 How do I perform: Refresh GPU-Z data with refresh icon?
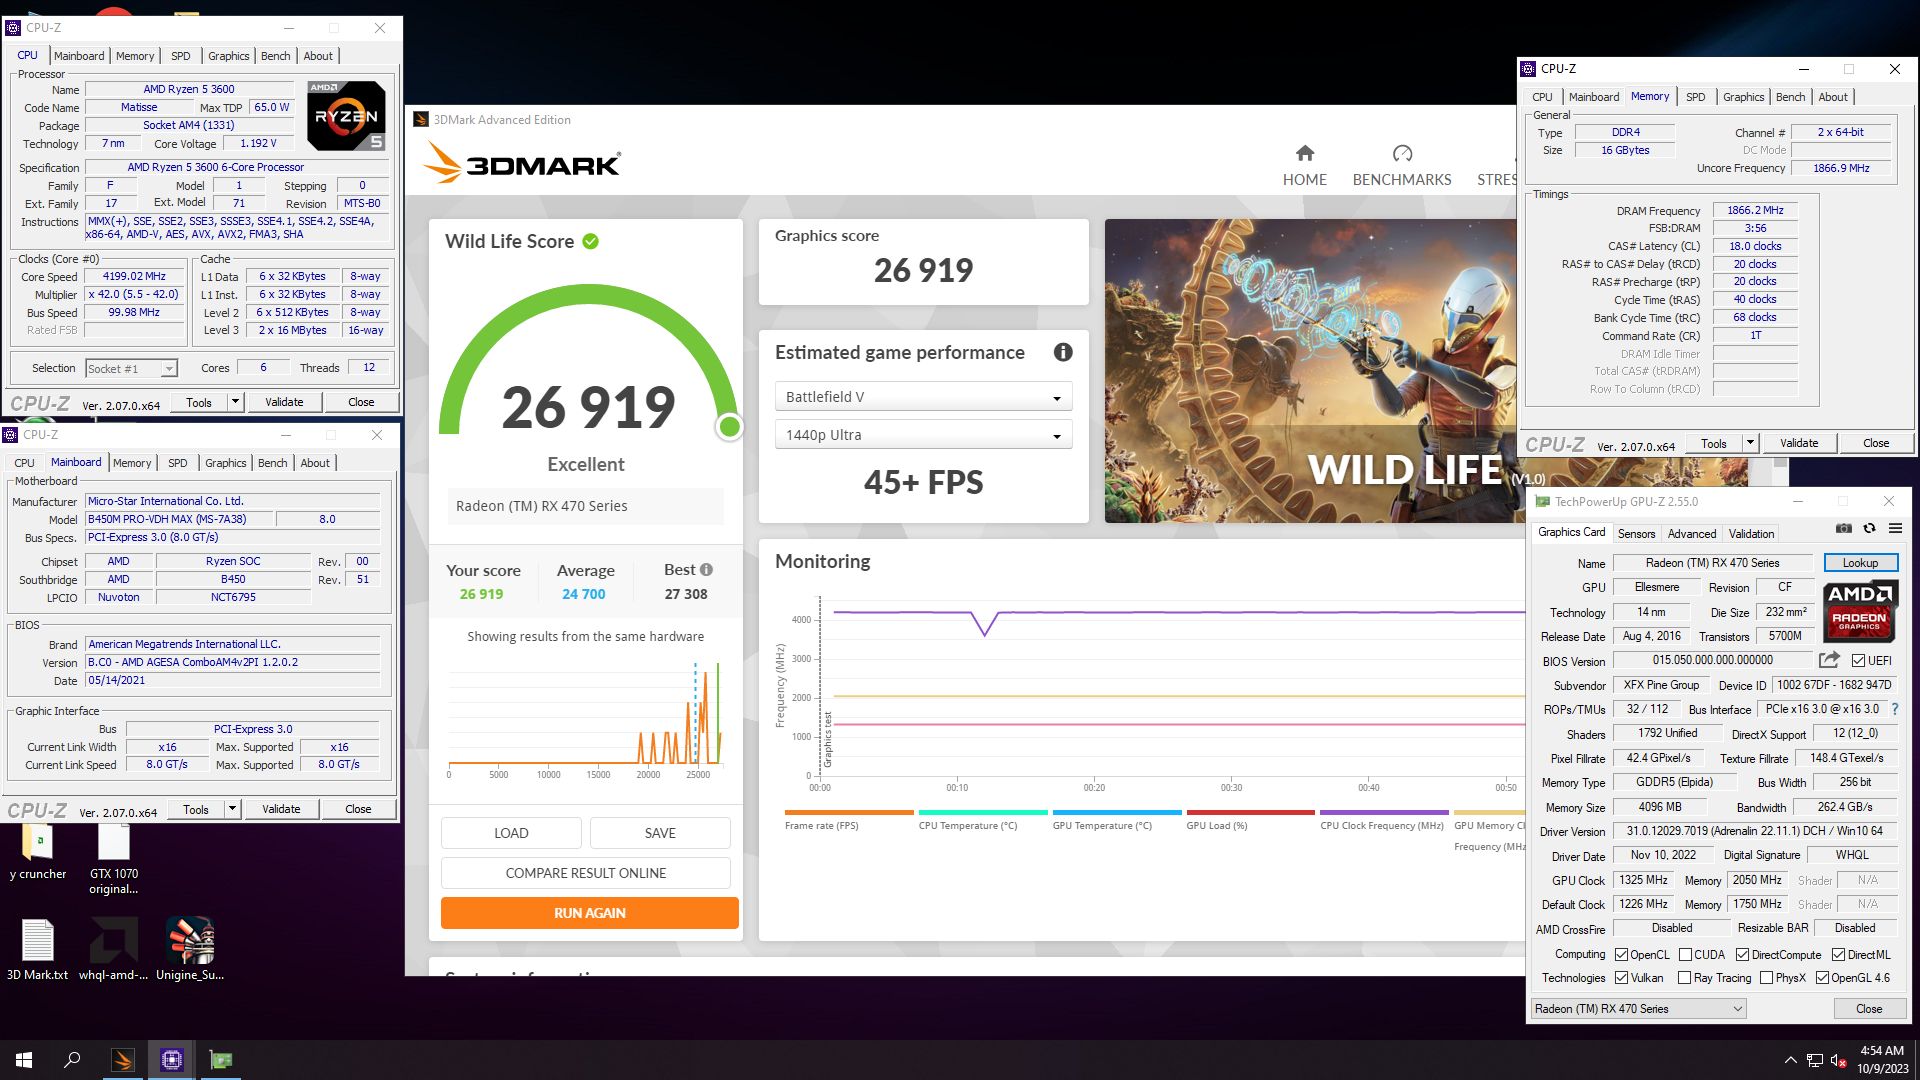point(1869,528)
